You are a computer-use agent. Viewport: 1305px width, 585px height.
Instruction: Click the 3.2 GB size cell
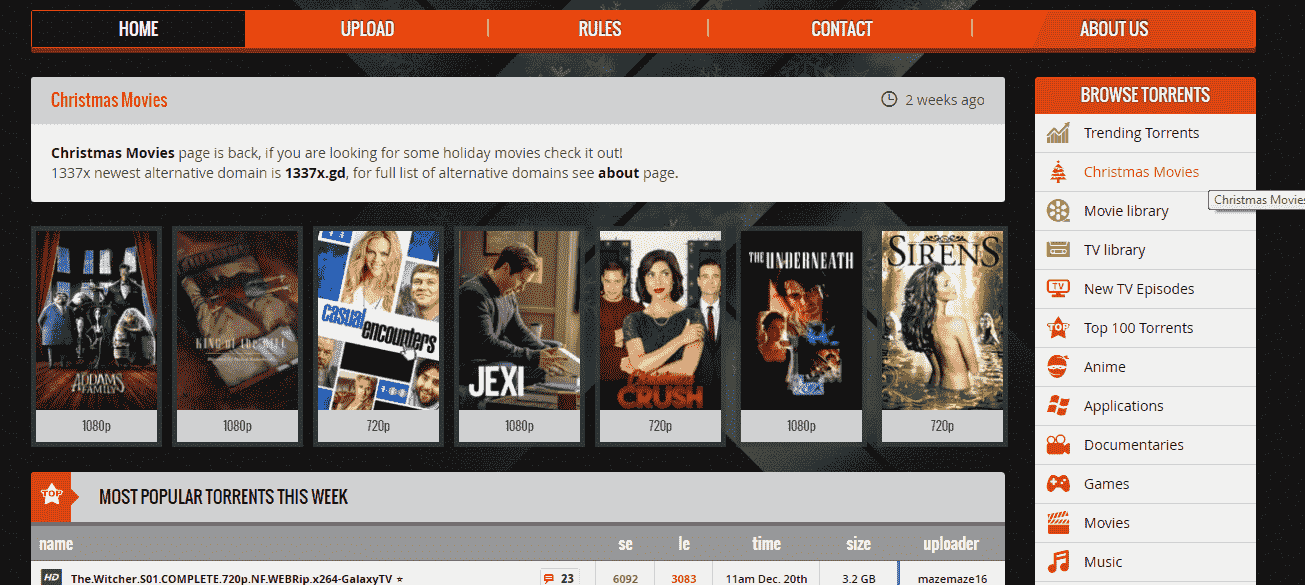coord(858,579)
